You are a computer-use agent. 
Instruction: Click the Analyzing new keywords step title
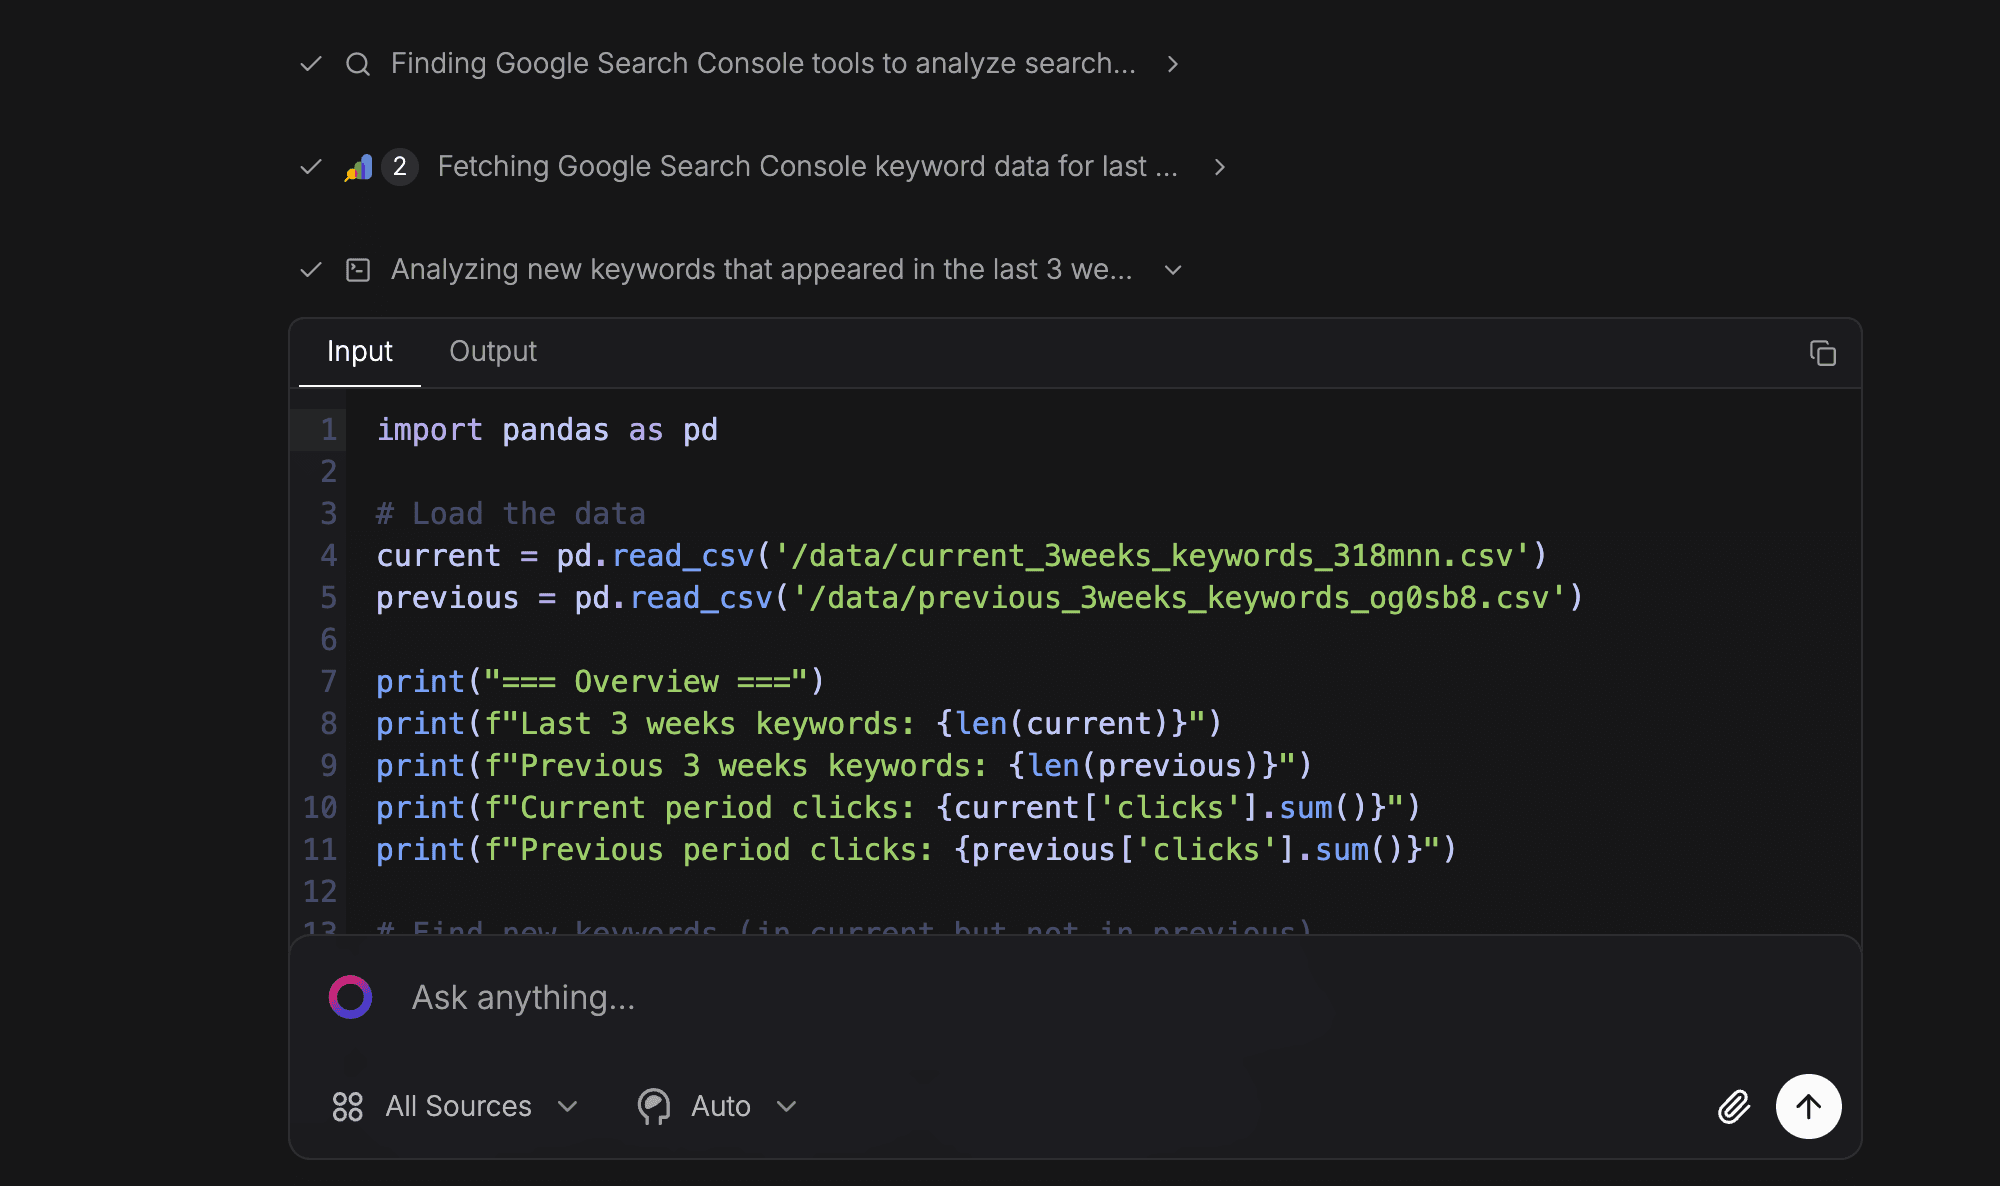[762, 270]
